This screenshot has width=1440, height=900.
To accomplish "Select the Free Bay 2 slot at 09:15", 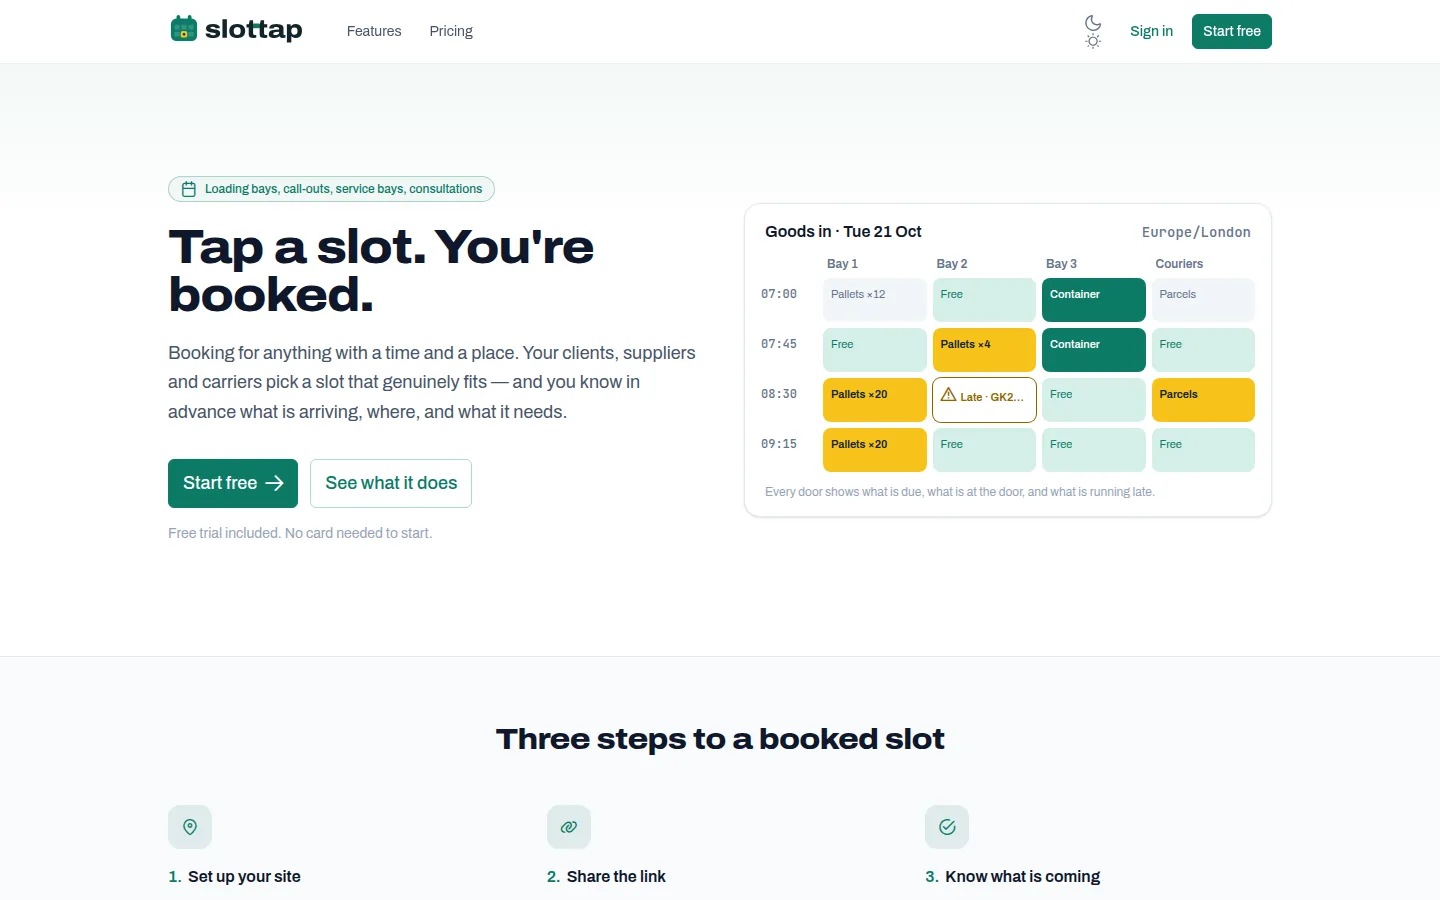I will [984, 450].
